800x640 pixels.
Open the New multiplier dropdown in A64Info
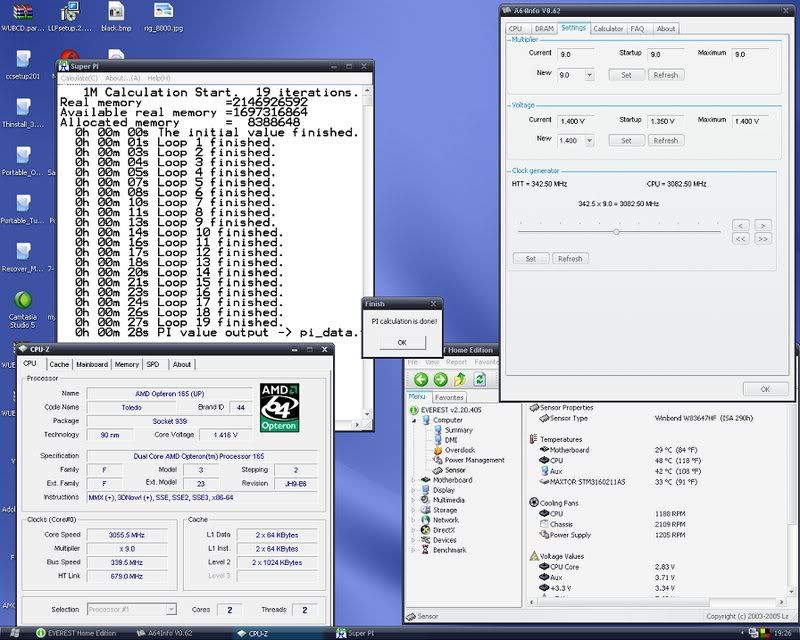pos(589,75)
